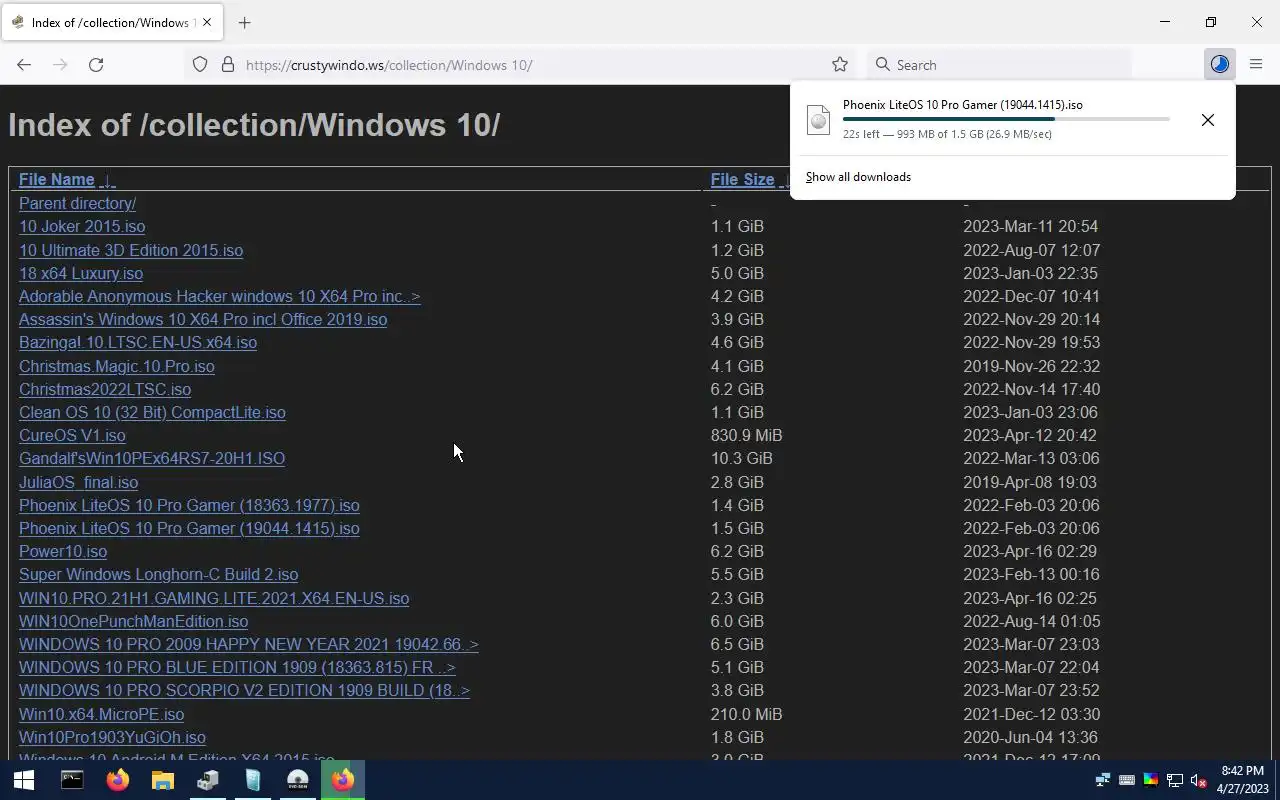Open the Parent directory/ link
This screenshot has width=1280, height=800.
click(x=77, y=203)
